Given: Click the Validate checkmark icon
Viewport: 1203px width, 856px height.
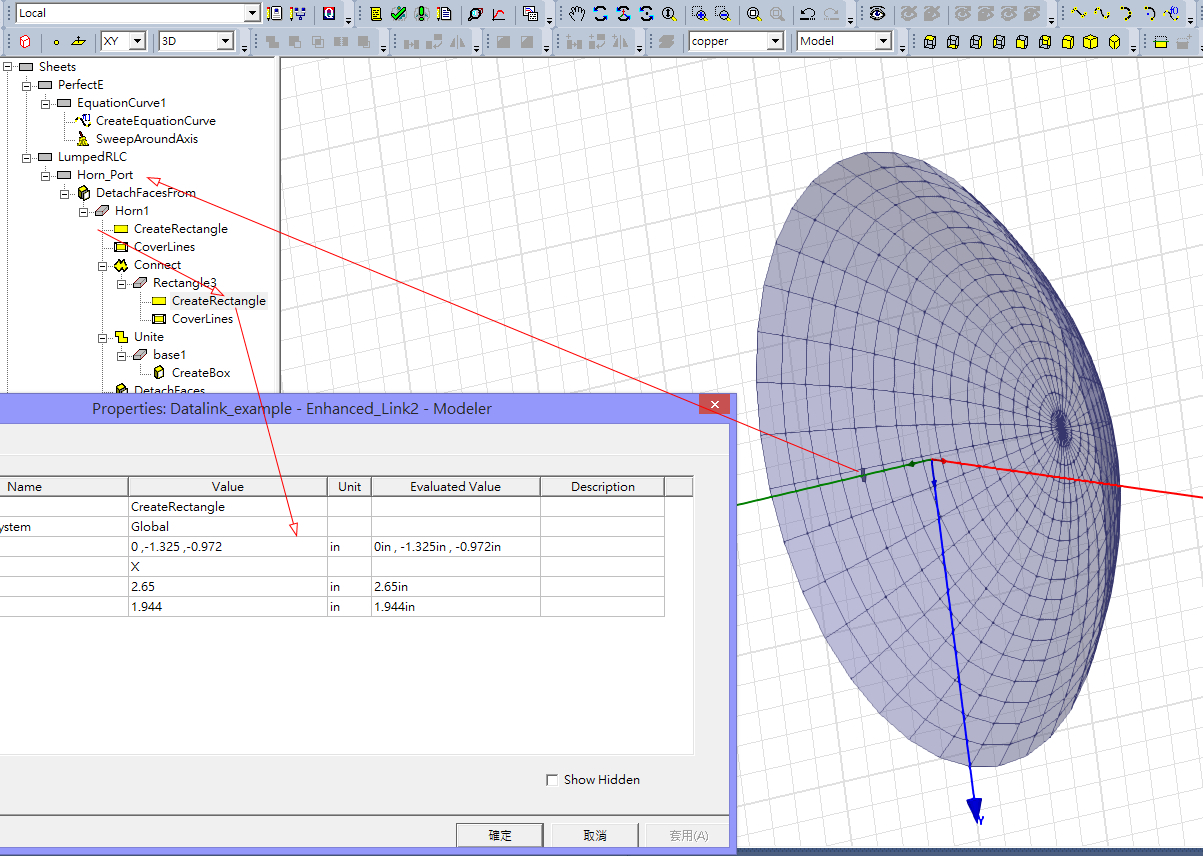Looking at the screenshot, I should point(398,14).
